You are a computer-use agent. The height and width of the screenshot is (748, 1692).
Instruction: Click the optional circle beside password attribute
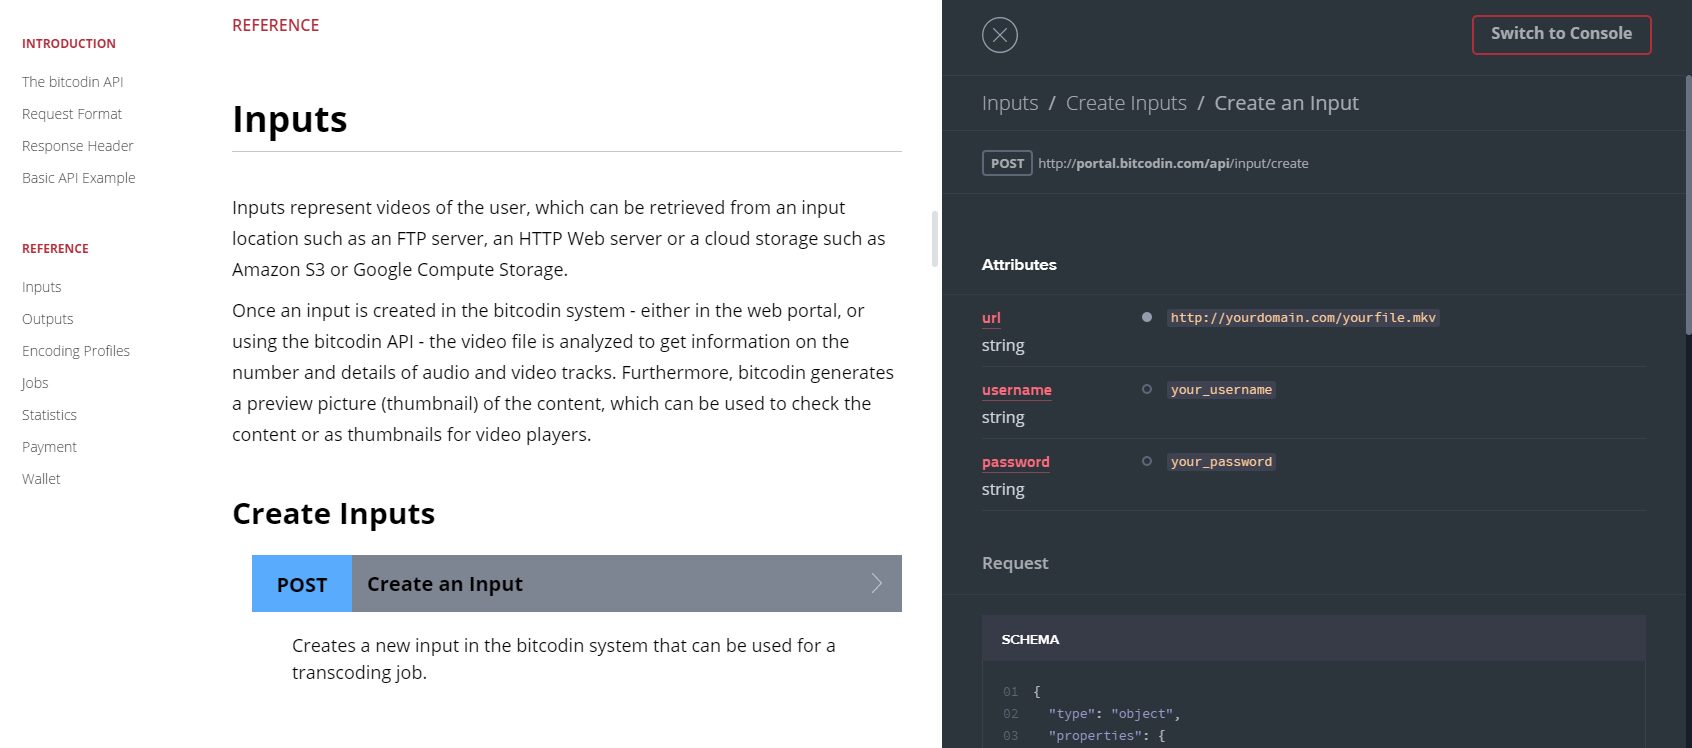click(x=1147, y=461)
